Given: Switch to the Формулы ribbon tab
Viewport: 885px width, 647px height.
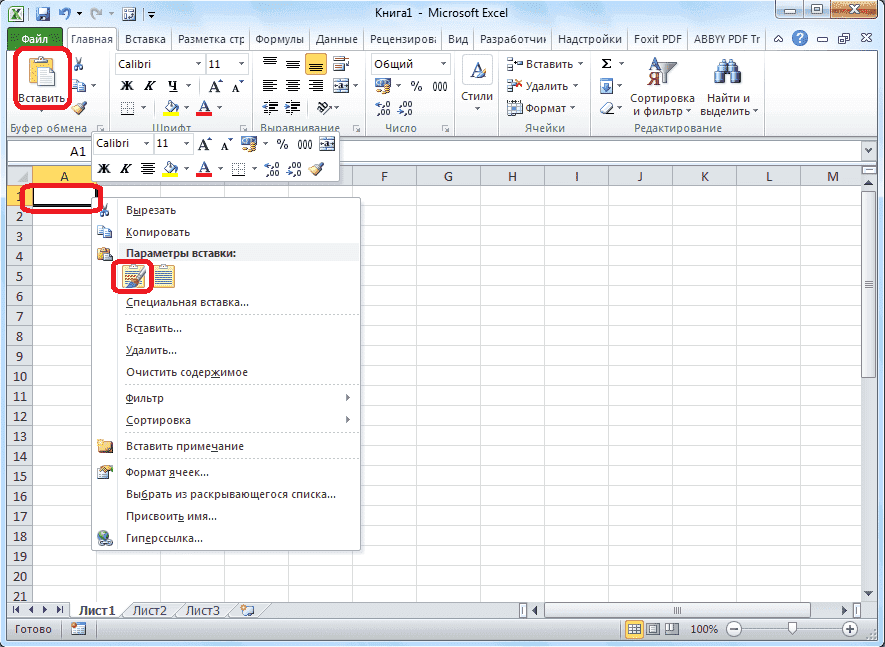Looking at the screenshot, I should [x=279, y=39].
